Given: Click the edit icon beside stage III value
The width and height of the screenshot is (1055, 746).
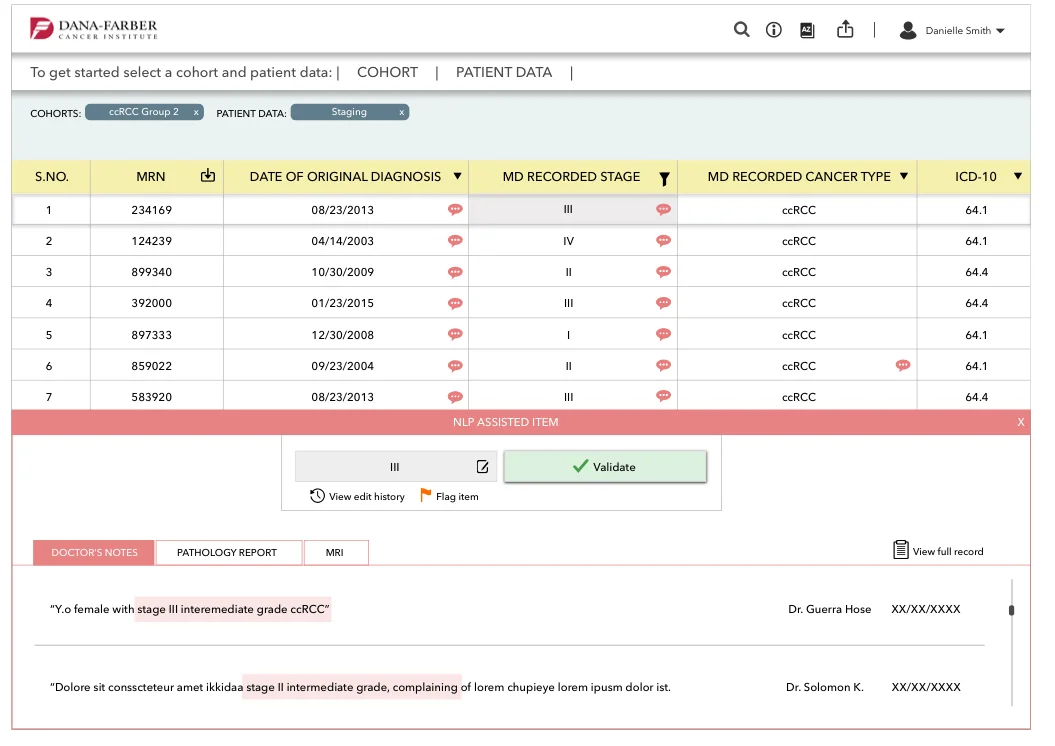Looking at the screenshot, I should tap(482, 466).
